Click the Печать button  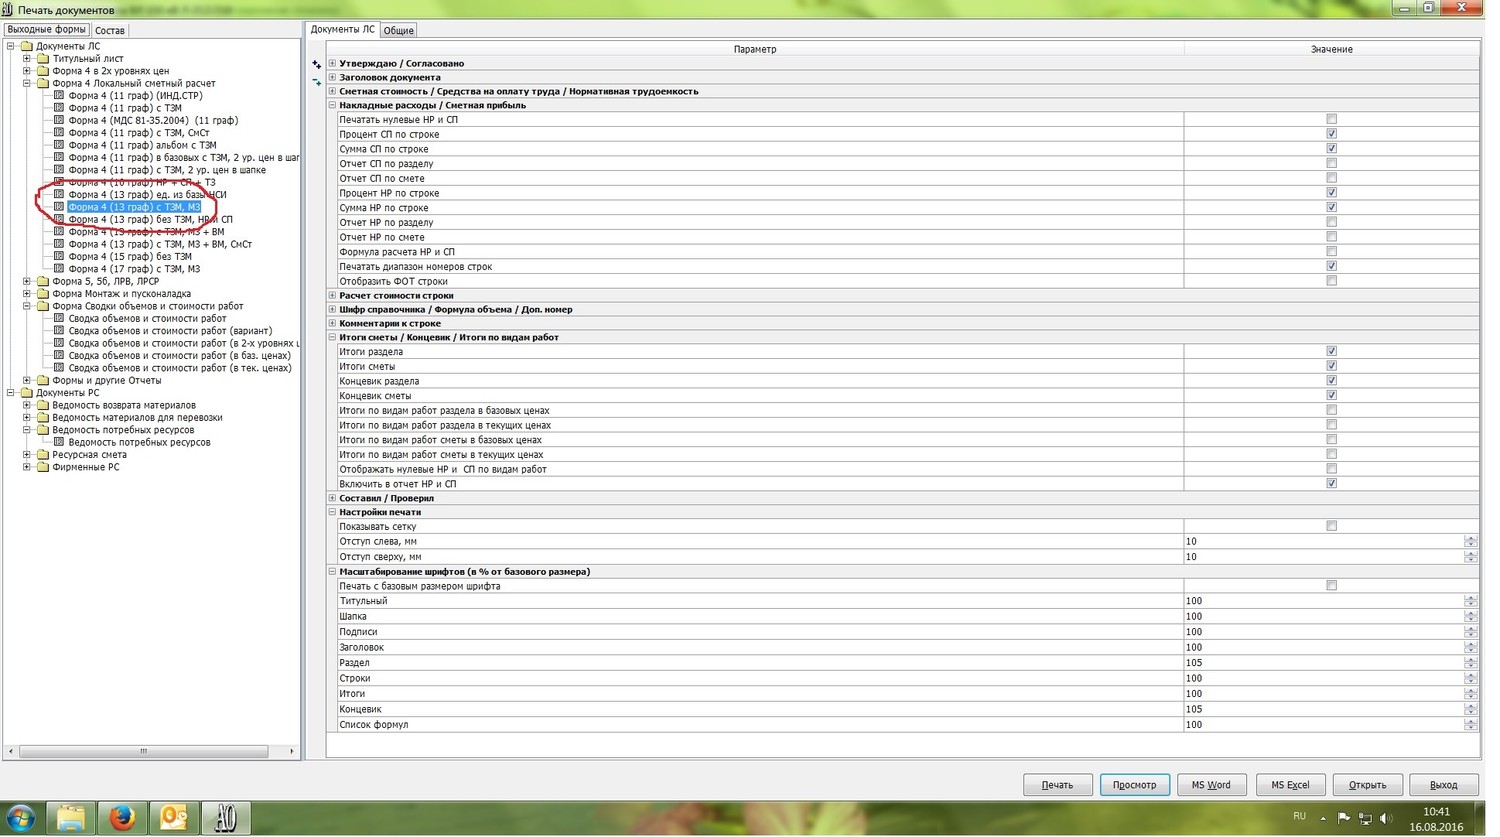[1057, 786]
